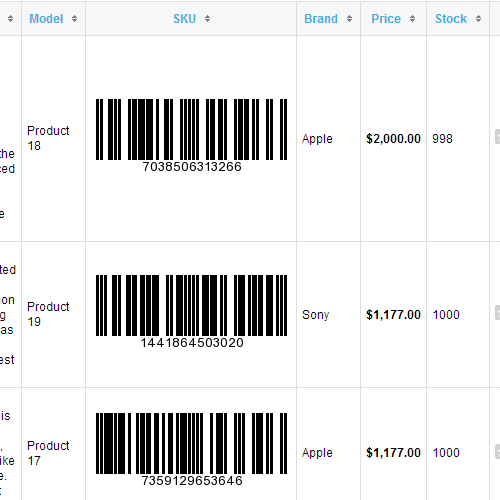Click the sort arrows beside Brand
The height and width of the screenshot is (500, 500).
coord(349,19)
